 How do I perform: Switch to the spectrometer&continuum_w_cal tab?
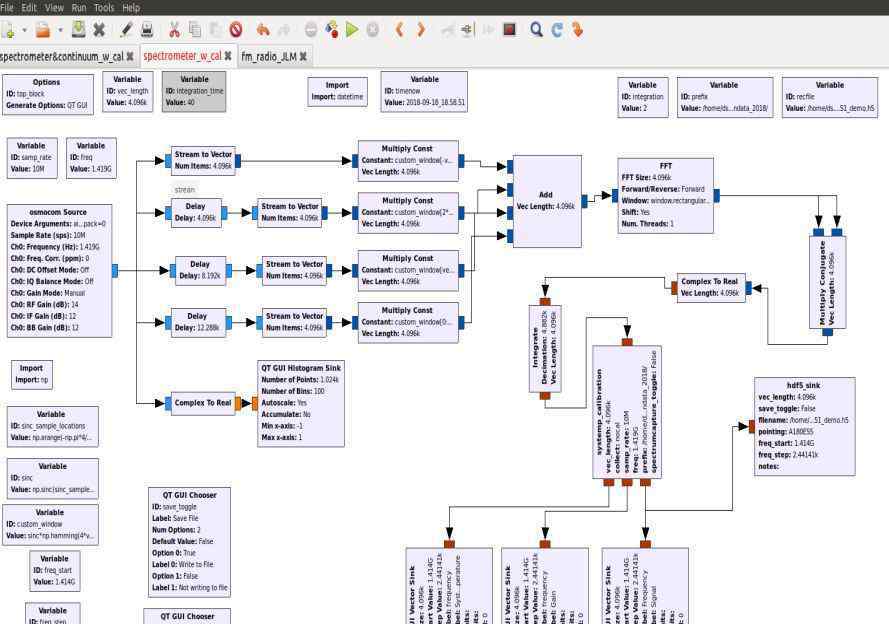(61, 57)
